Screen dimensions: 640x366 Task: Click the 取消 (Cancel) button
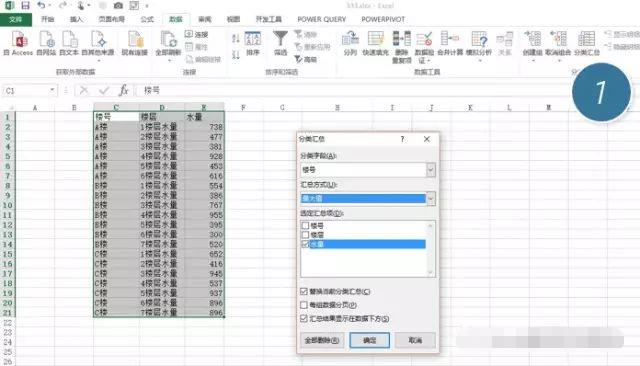415,340
